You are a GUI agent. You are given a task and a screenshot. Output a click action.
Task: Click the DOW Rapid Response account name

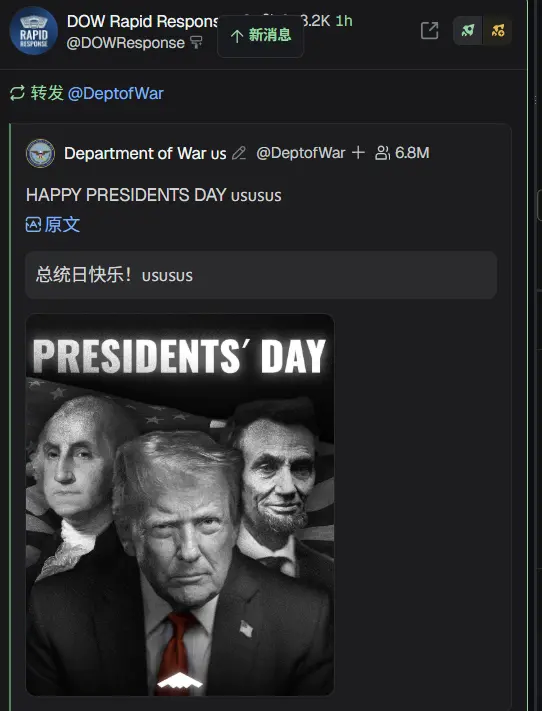click(x=142, y=21)
